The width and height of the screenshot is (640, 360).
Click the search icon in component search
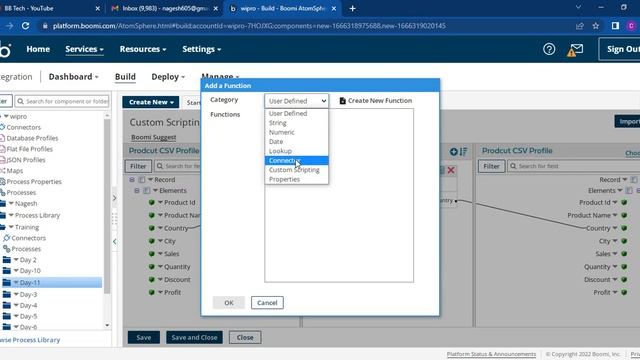(x=20, y=101)
